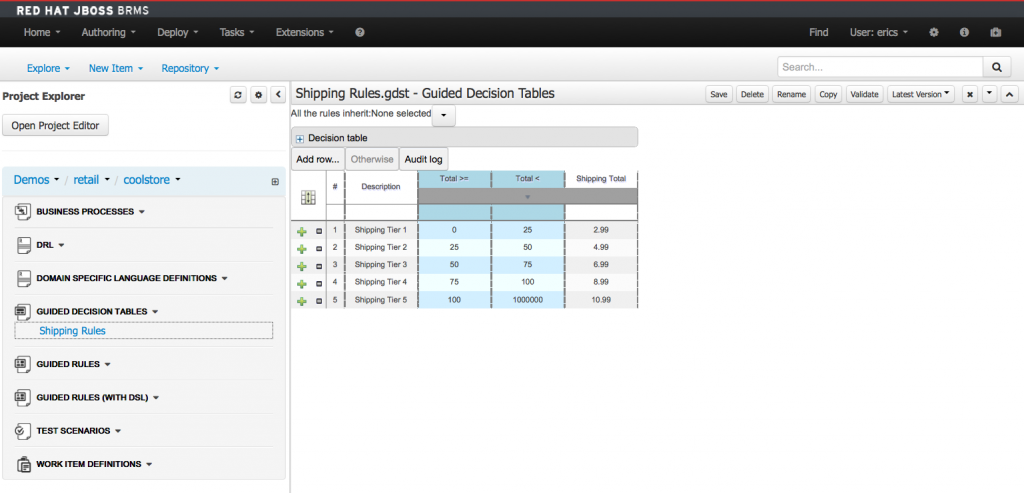The width and height of the screenshot is (1024, 493).
Task: Open the rules inherit dropdown
Action: tap(443, 115)
